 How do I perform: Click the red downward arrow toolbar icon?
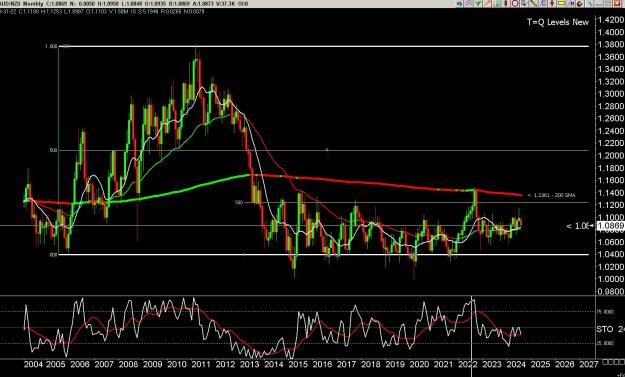[x=552, y=4]
